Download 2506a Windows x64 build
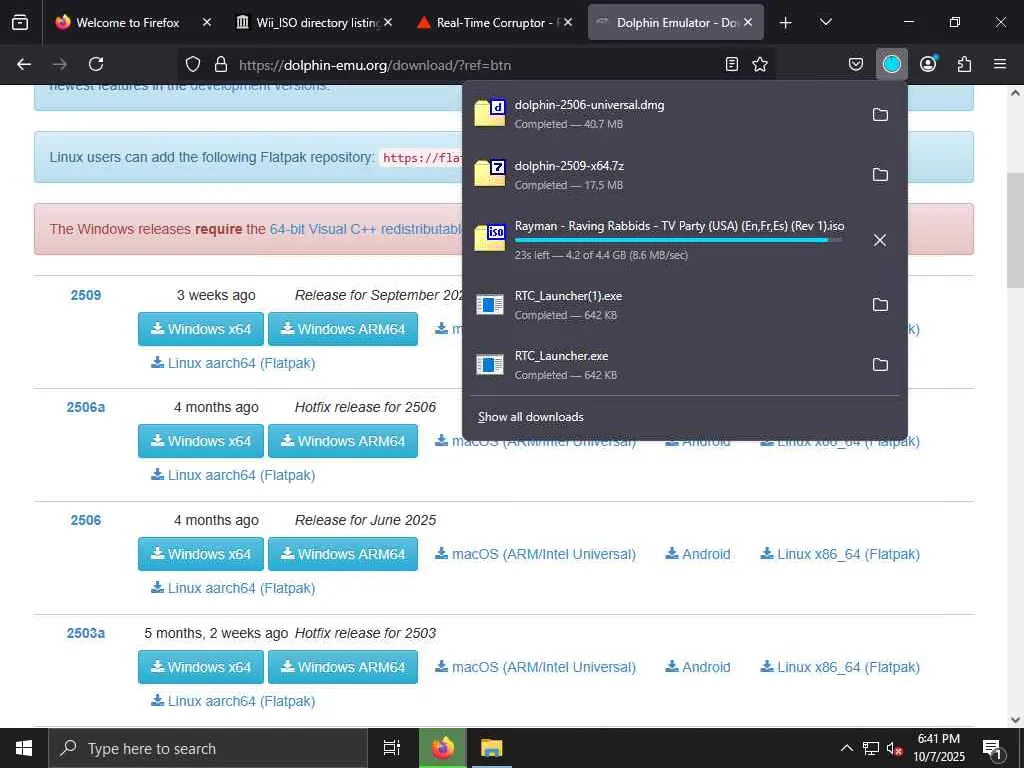Image resolution: width=1024 pixels, height=768 pixels. point(200,441)
